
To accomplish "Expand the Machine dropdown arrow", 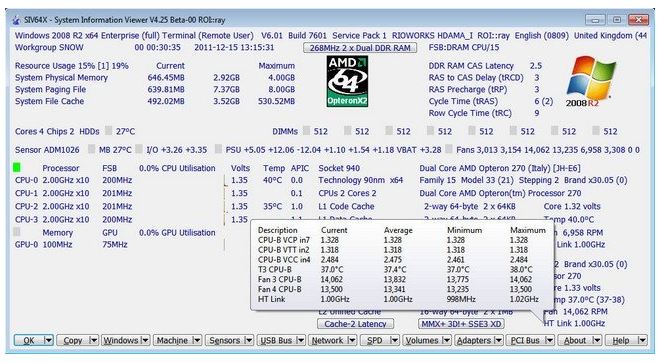I will (x=197, y=340).
